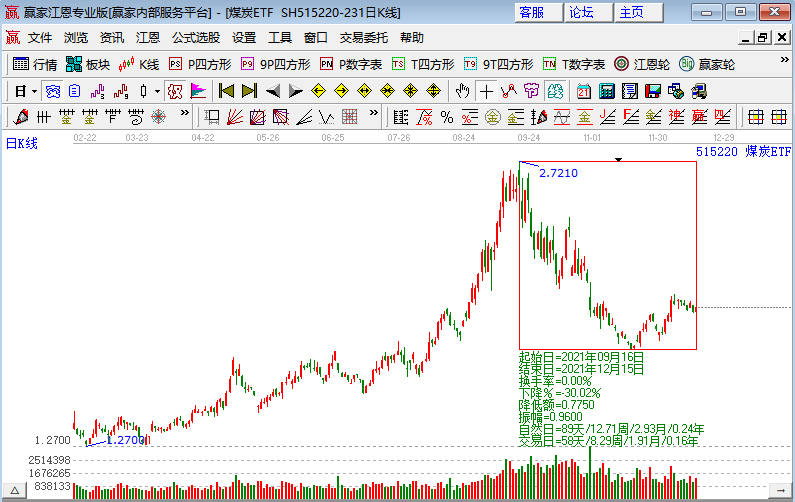Toggle the red 权 adjustment icon
The image size is (795, 502).
point(175,92)
